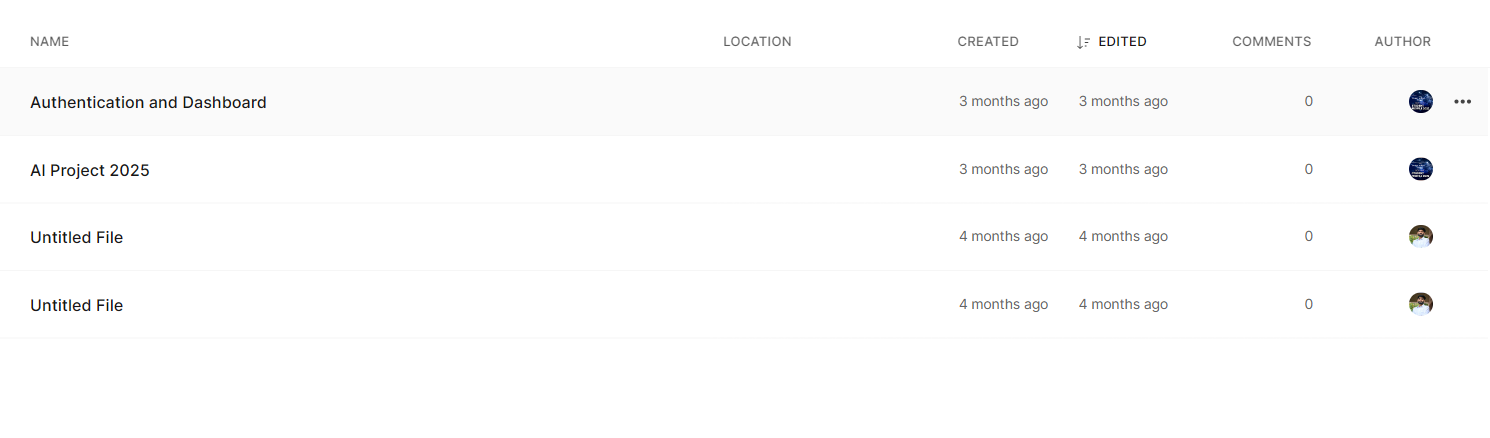Click the comment count on the AI Project 2025 row
Viewport: 1490px width, 438px height.
(1308, 169)
